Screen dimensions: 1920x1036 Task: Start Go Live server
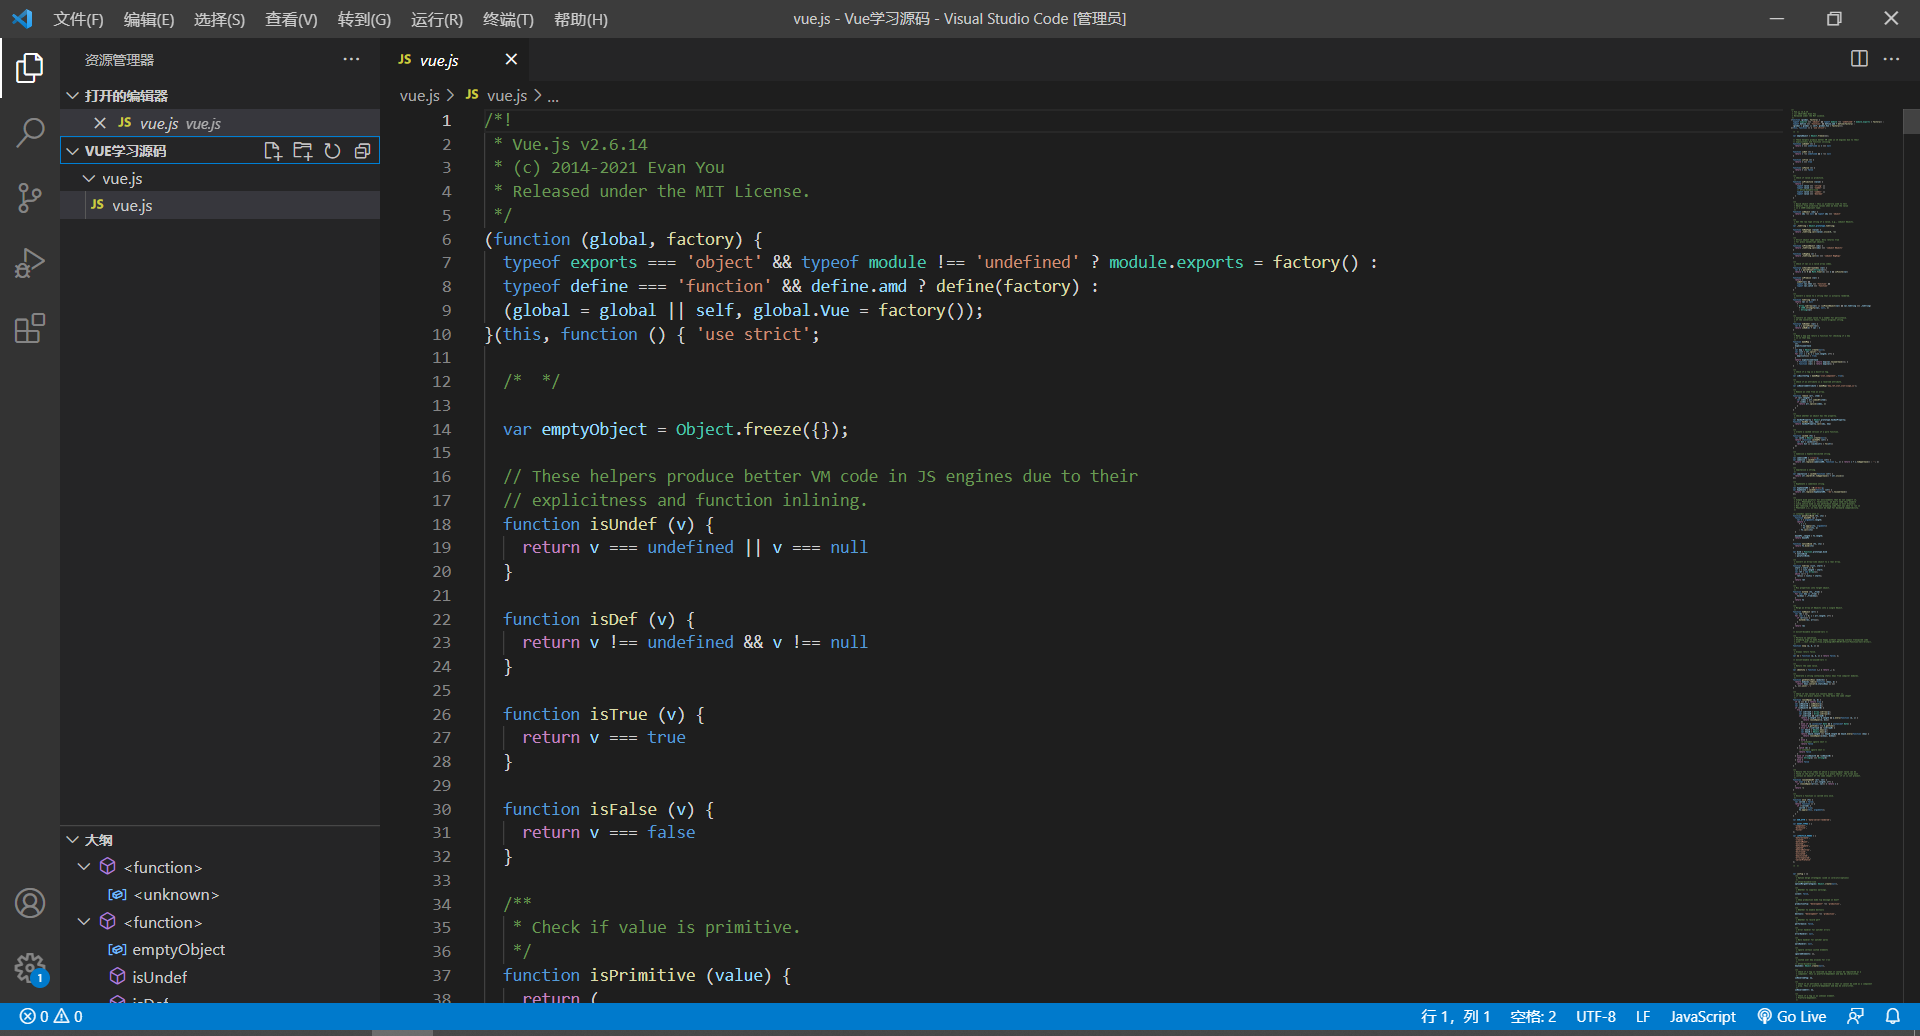click(1792, 1016)
